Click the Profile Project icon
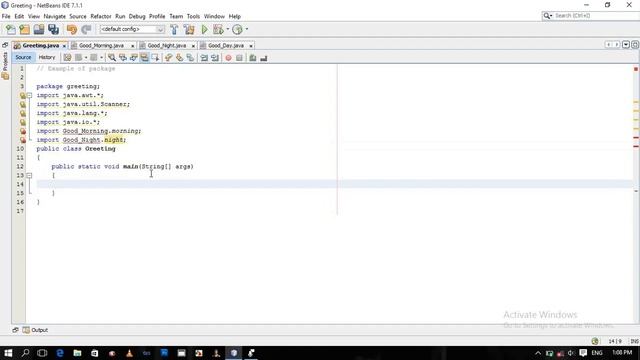Viewport: 640px width, 360px height. [237, 29]
